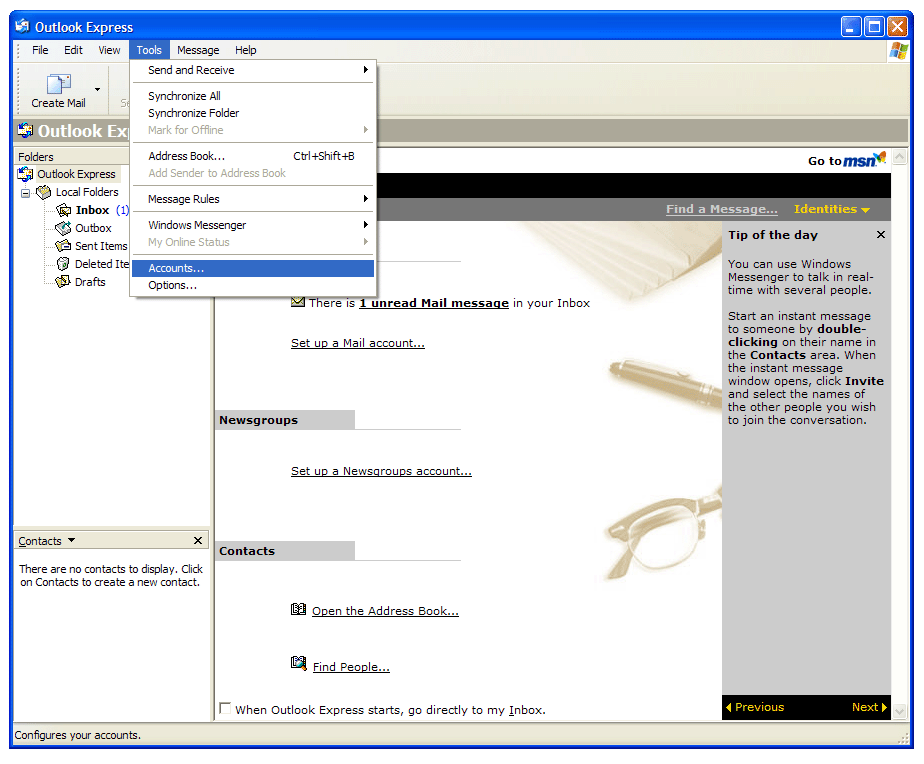The width and height of the screenshot is (924, 764).
Task: Open the View menu
Action: coord(109,50)
